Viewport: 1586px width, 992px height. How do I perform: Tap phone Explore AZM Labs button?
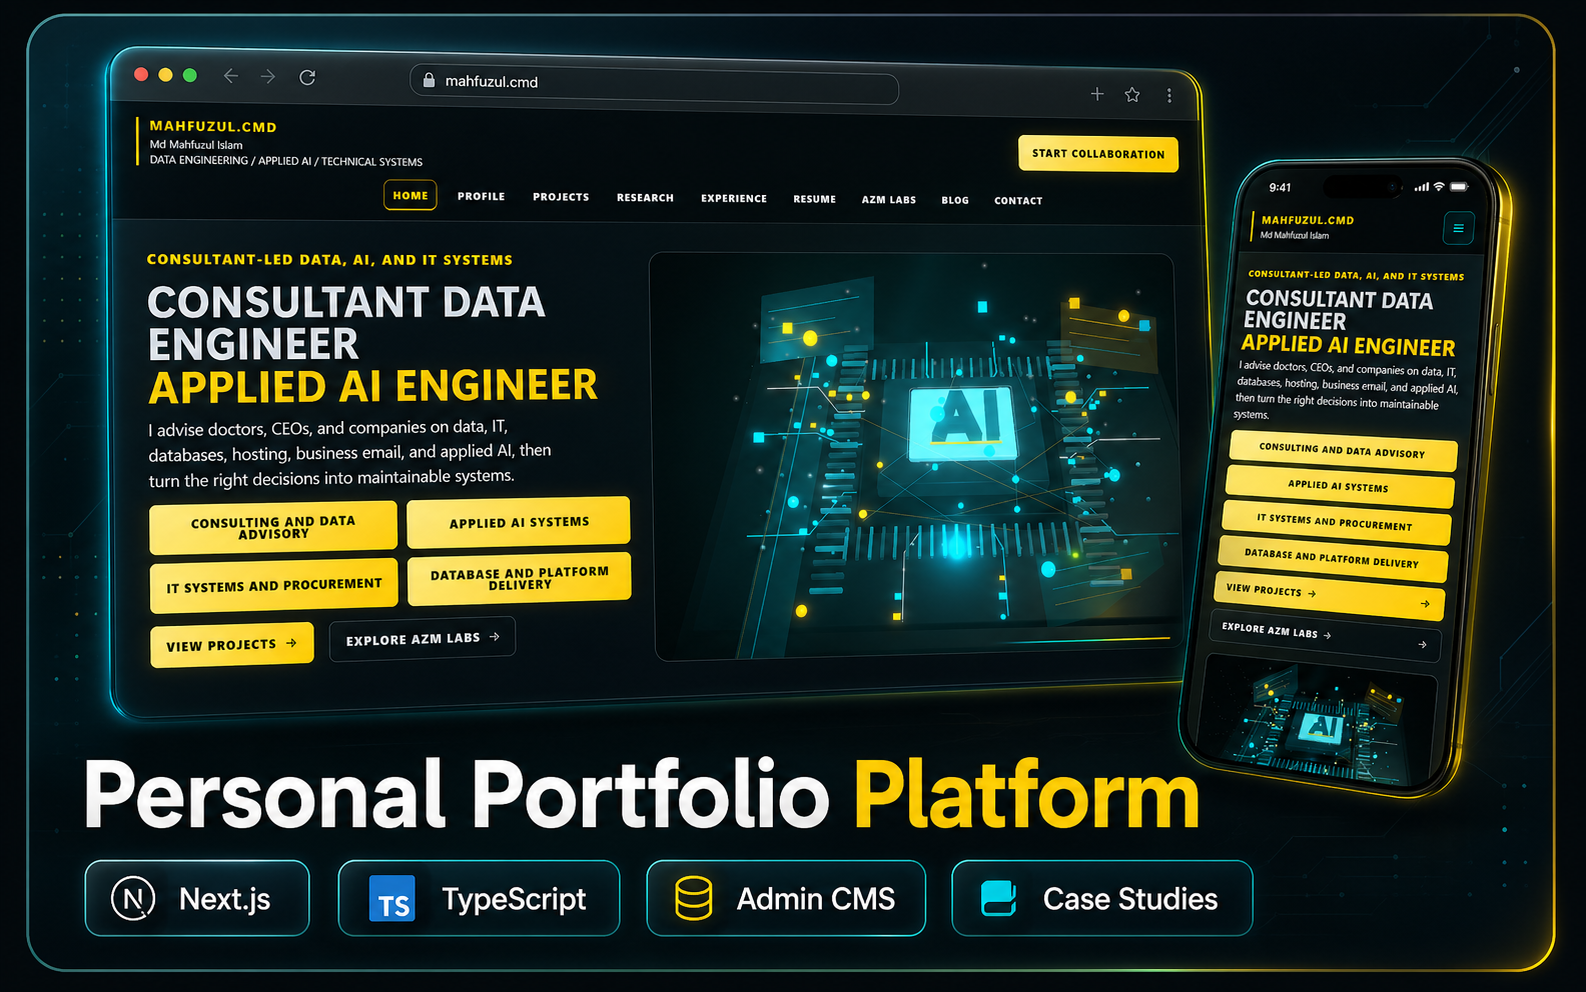[x=1325, y=636]
